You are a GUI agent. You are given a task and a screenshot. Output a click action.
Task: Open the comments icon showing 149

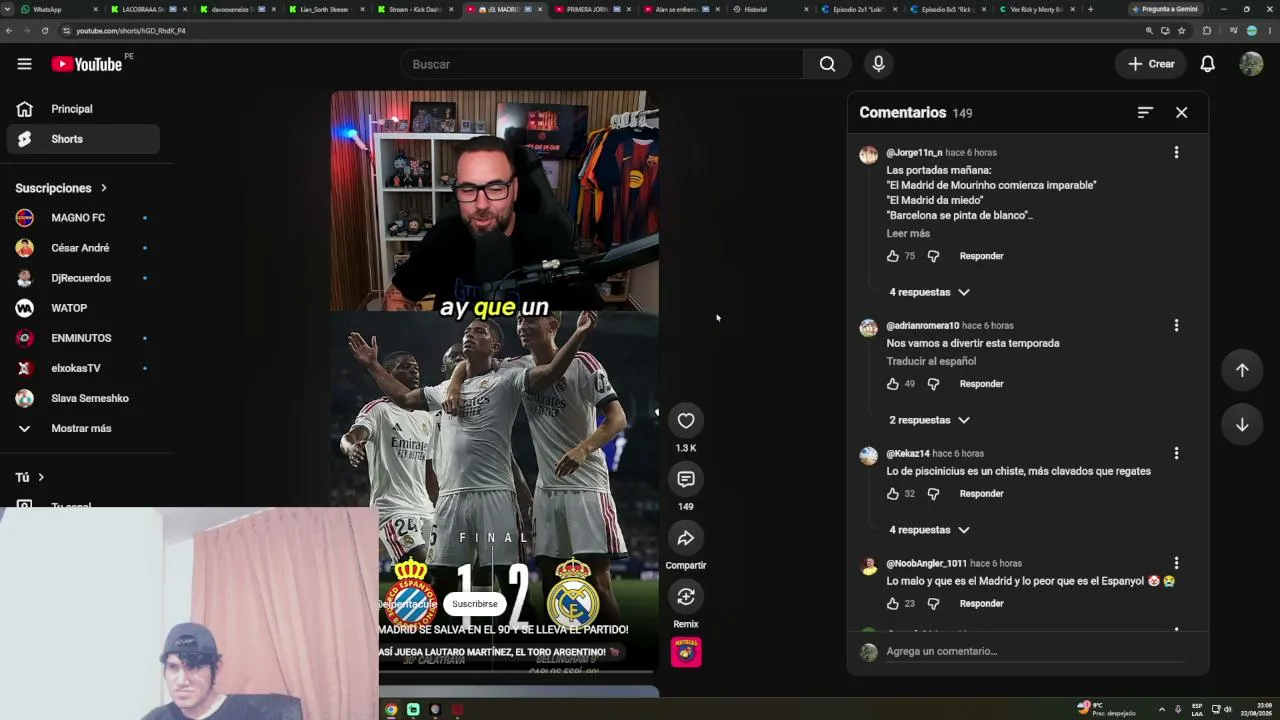[686, 479]
